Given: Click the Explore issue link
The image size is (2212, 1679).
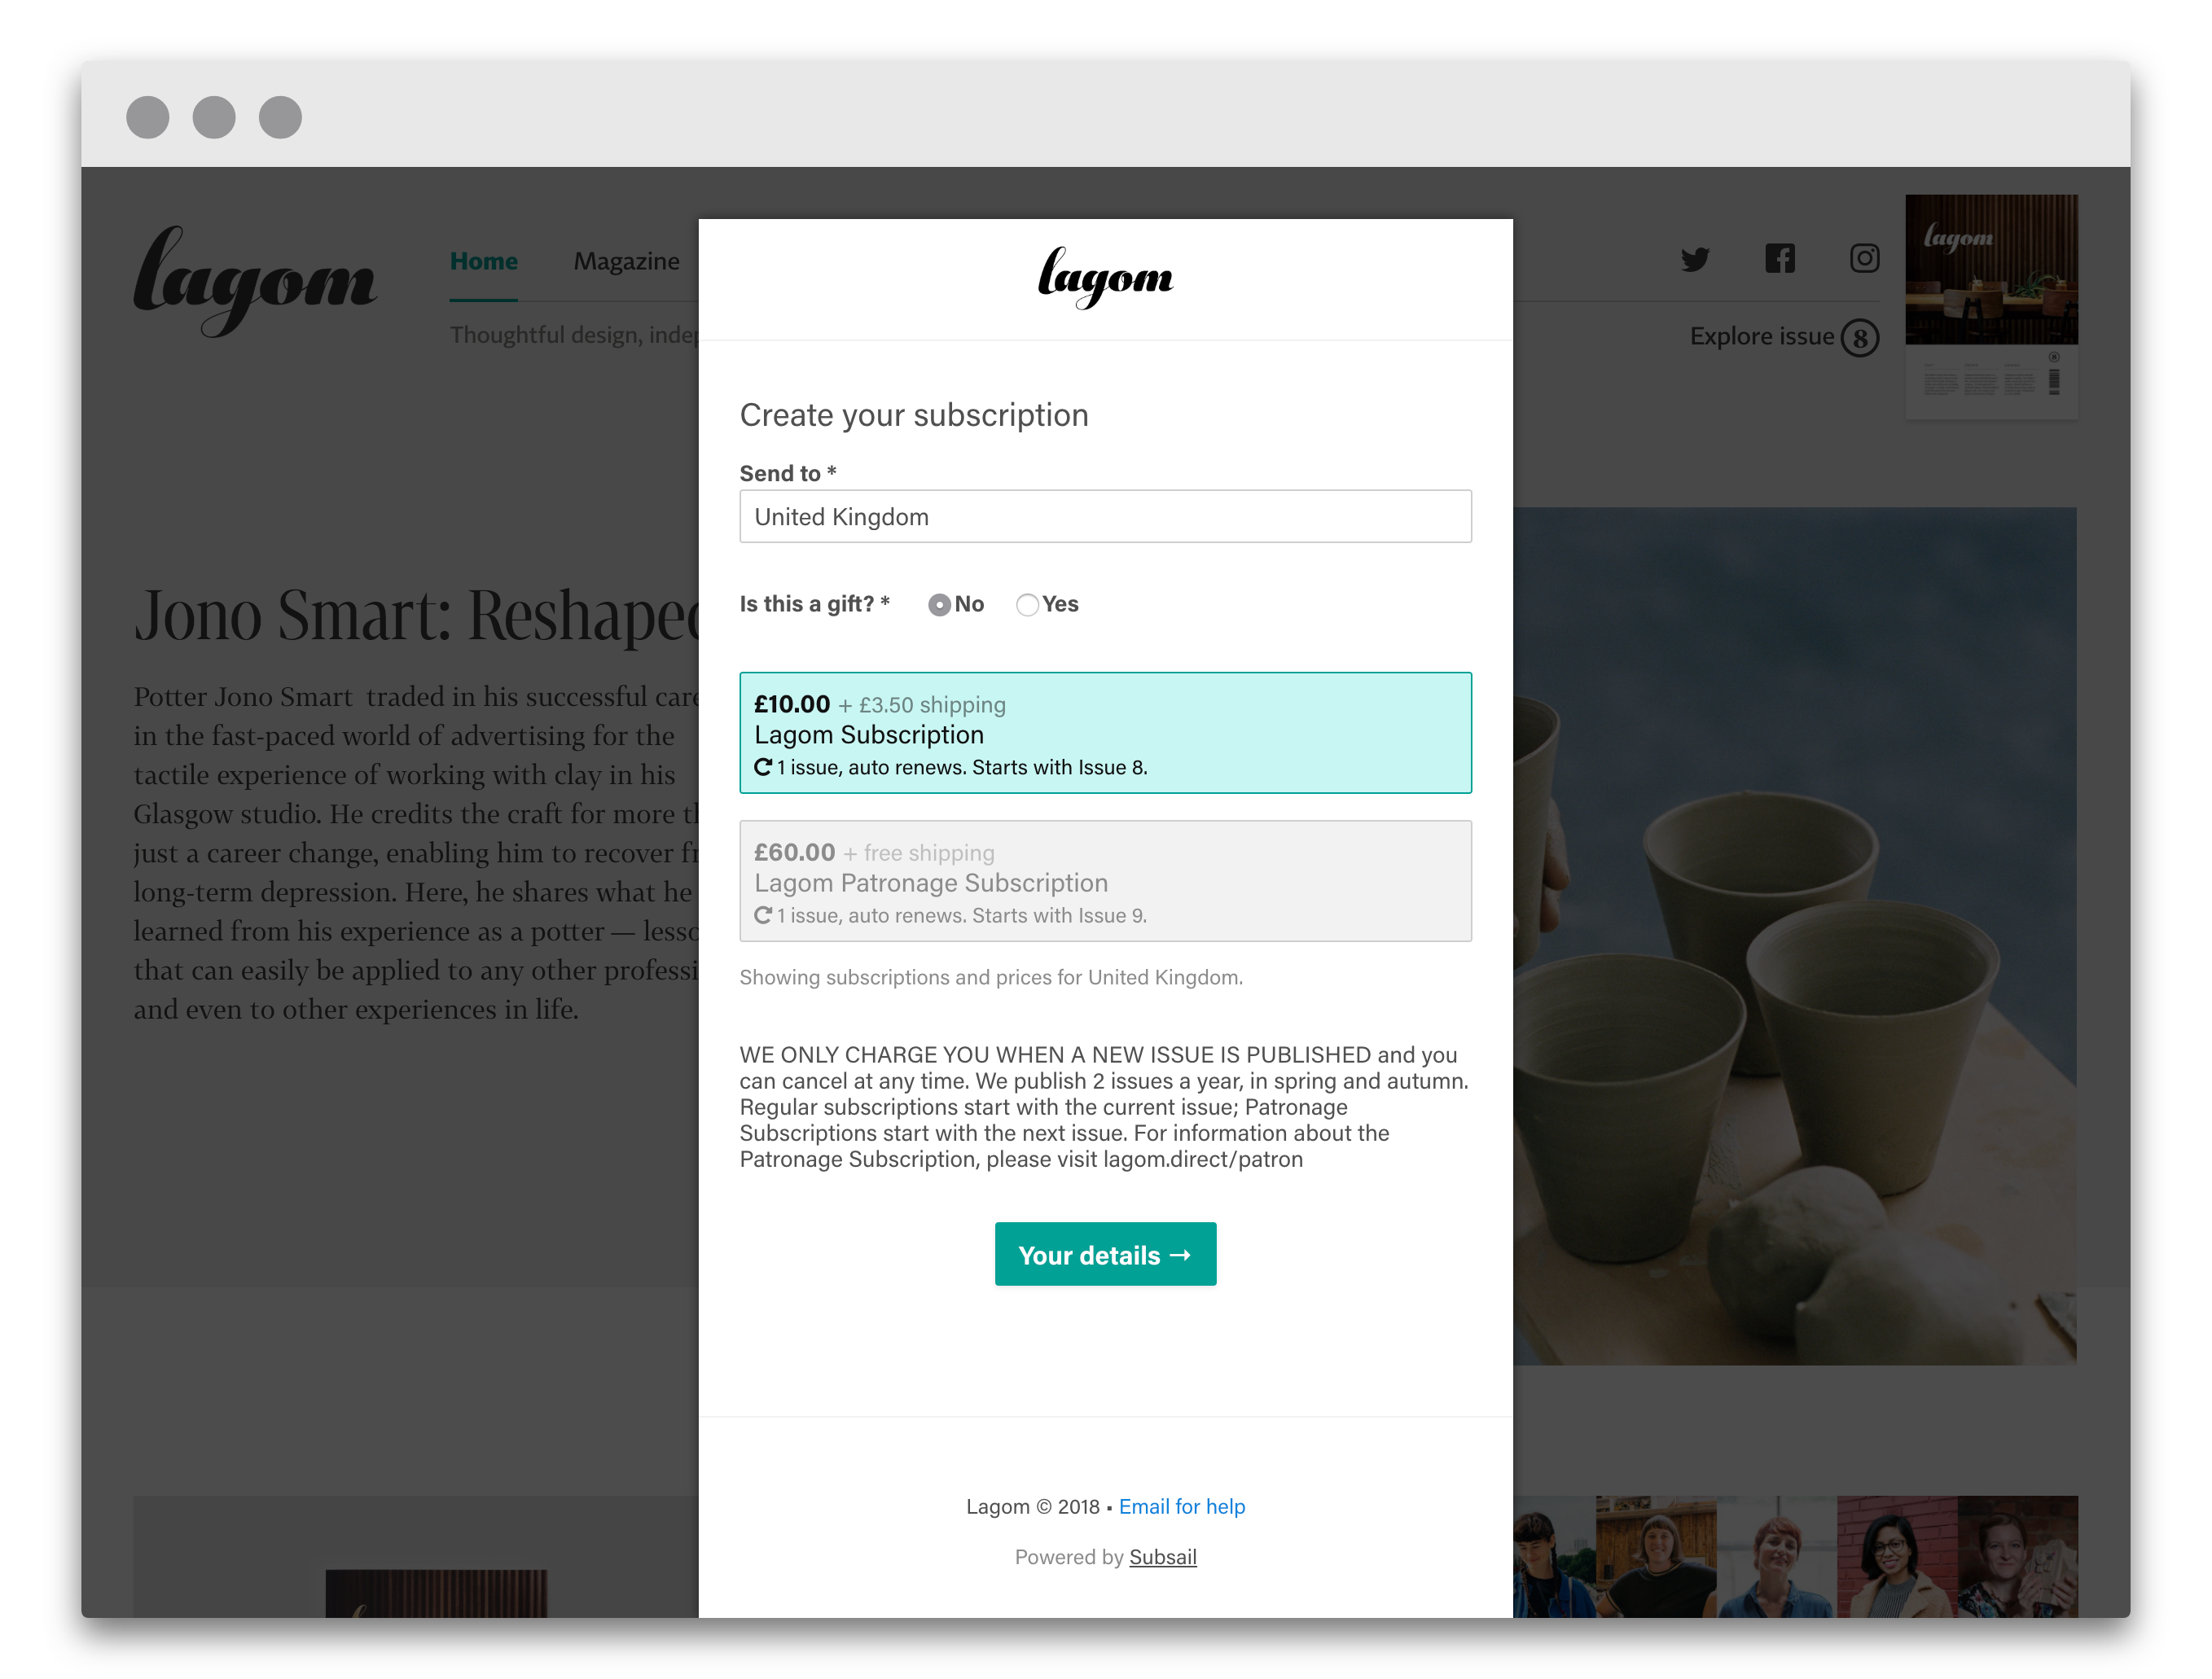Looking at the screenshot, I should 1761,337.
